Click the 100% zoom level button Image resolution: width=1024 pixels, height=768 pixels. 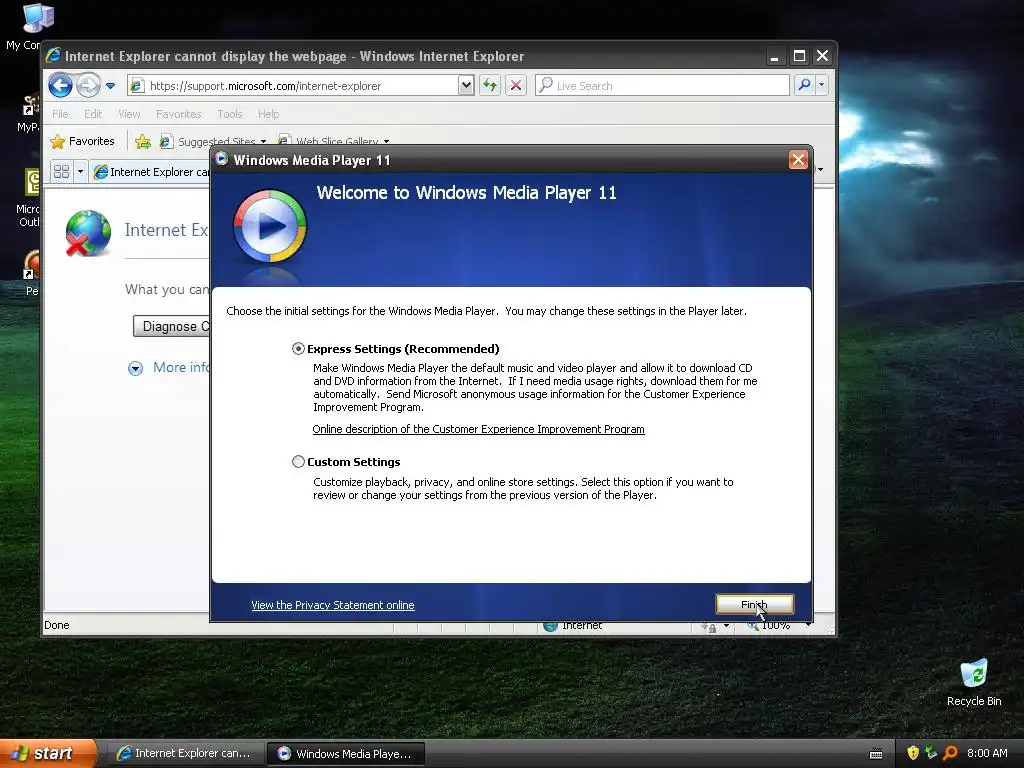tap(769, 626)
